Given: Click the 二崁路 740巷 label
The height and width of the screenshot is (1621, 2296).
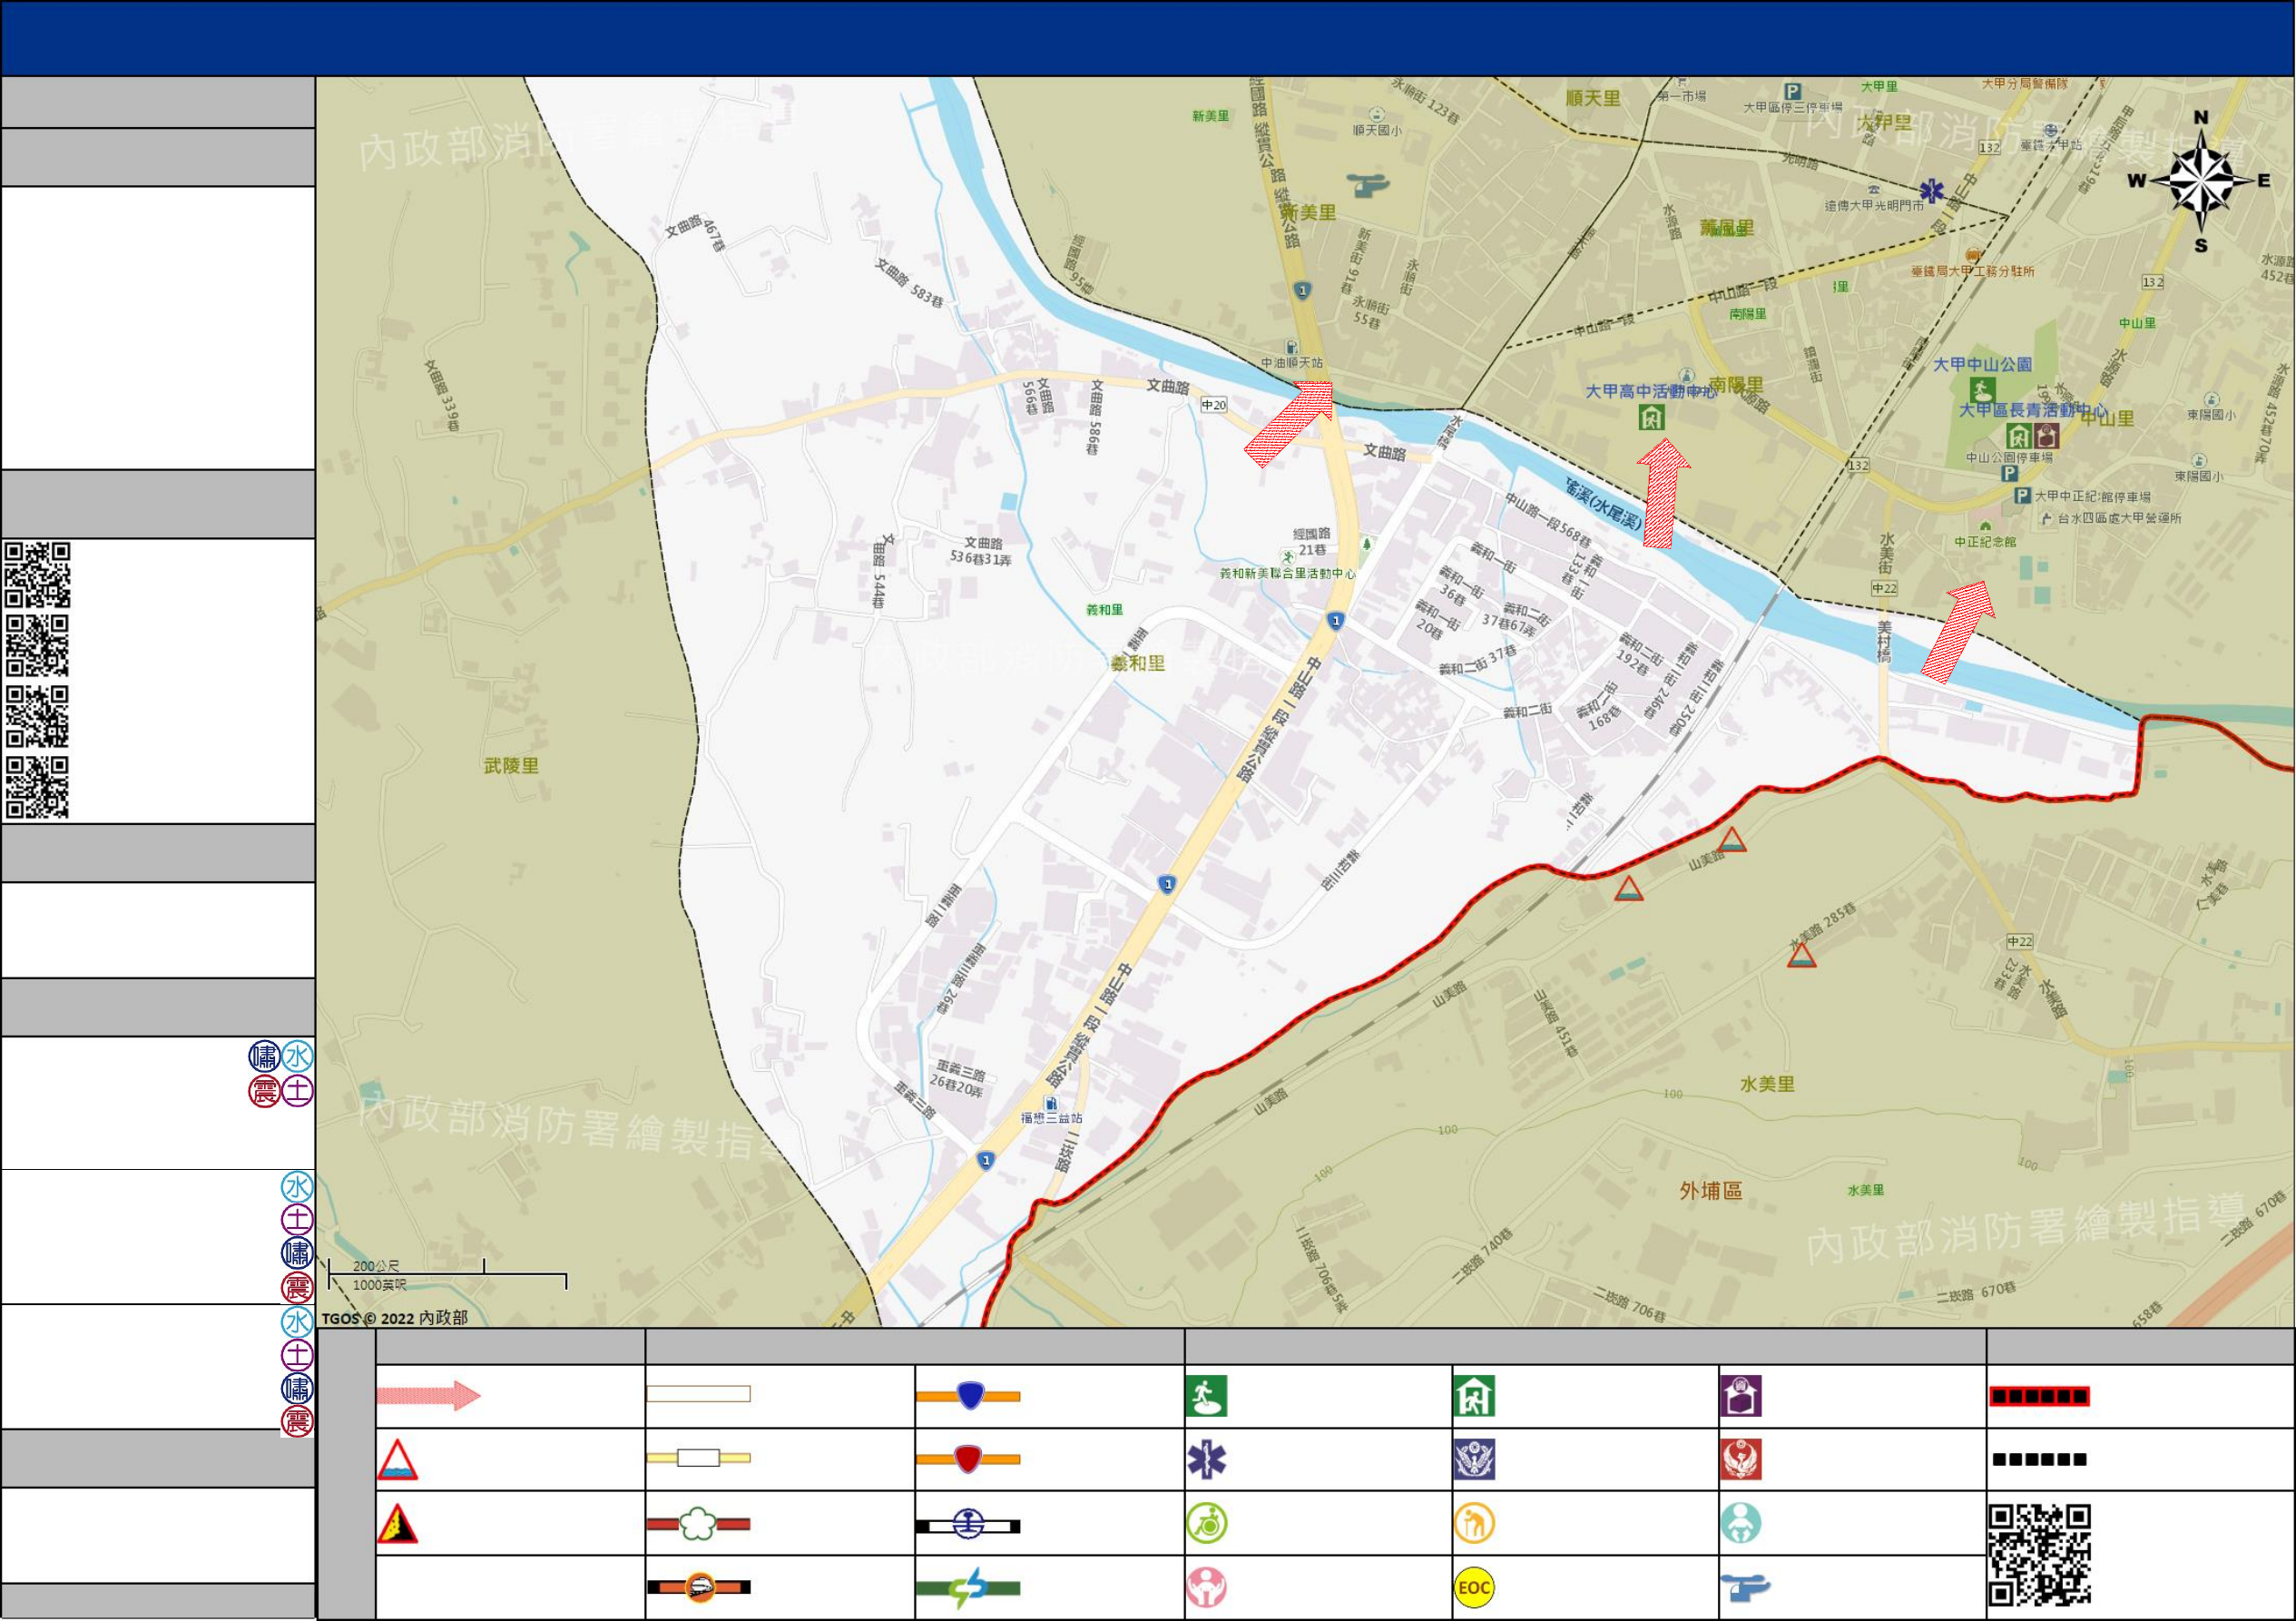Looking at the screenshot, I should pyautogui.click(x=1483, y=1256).
